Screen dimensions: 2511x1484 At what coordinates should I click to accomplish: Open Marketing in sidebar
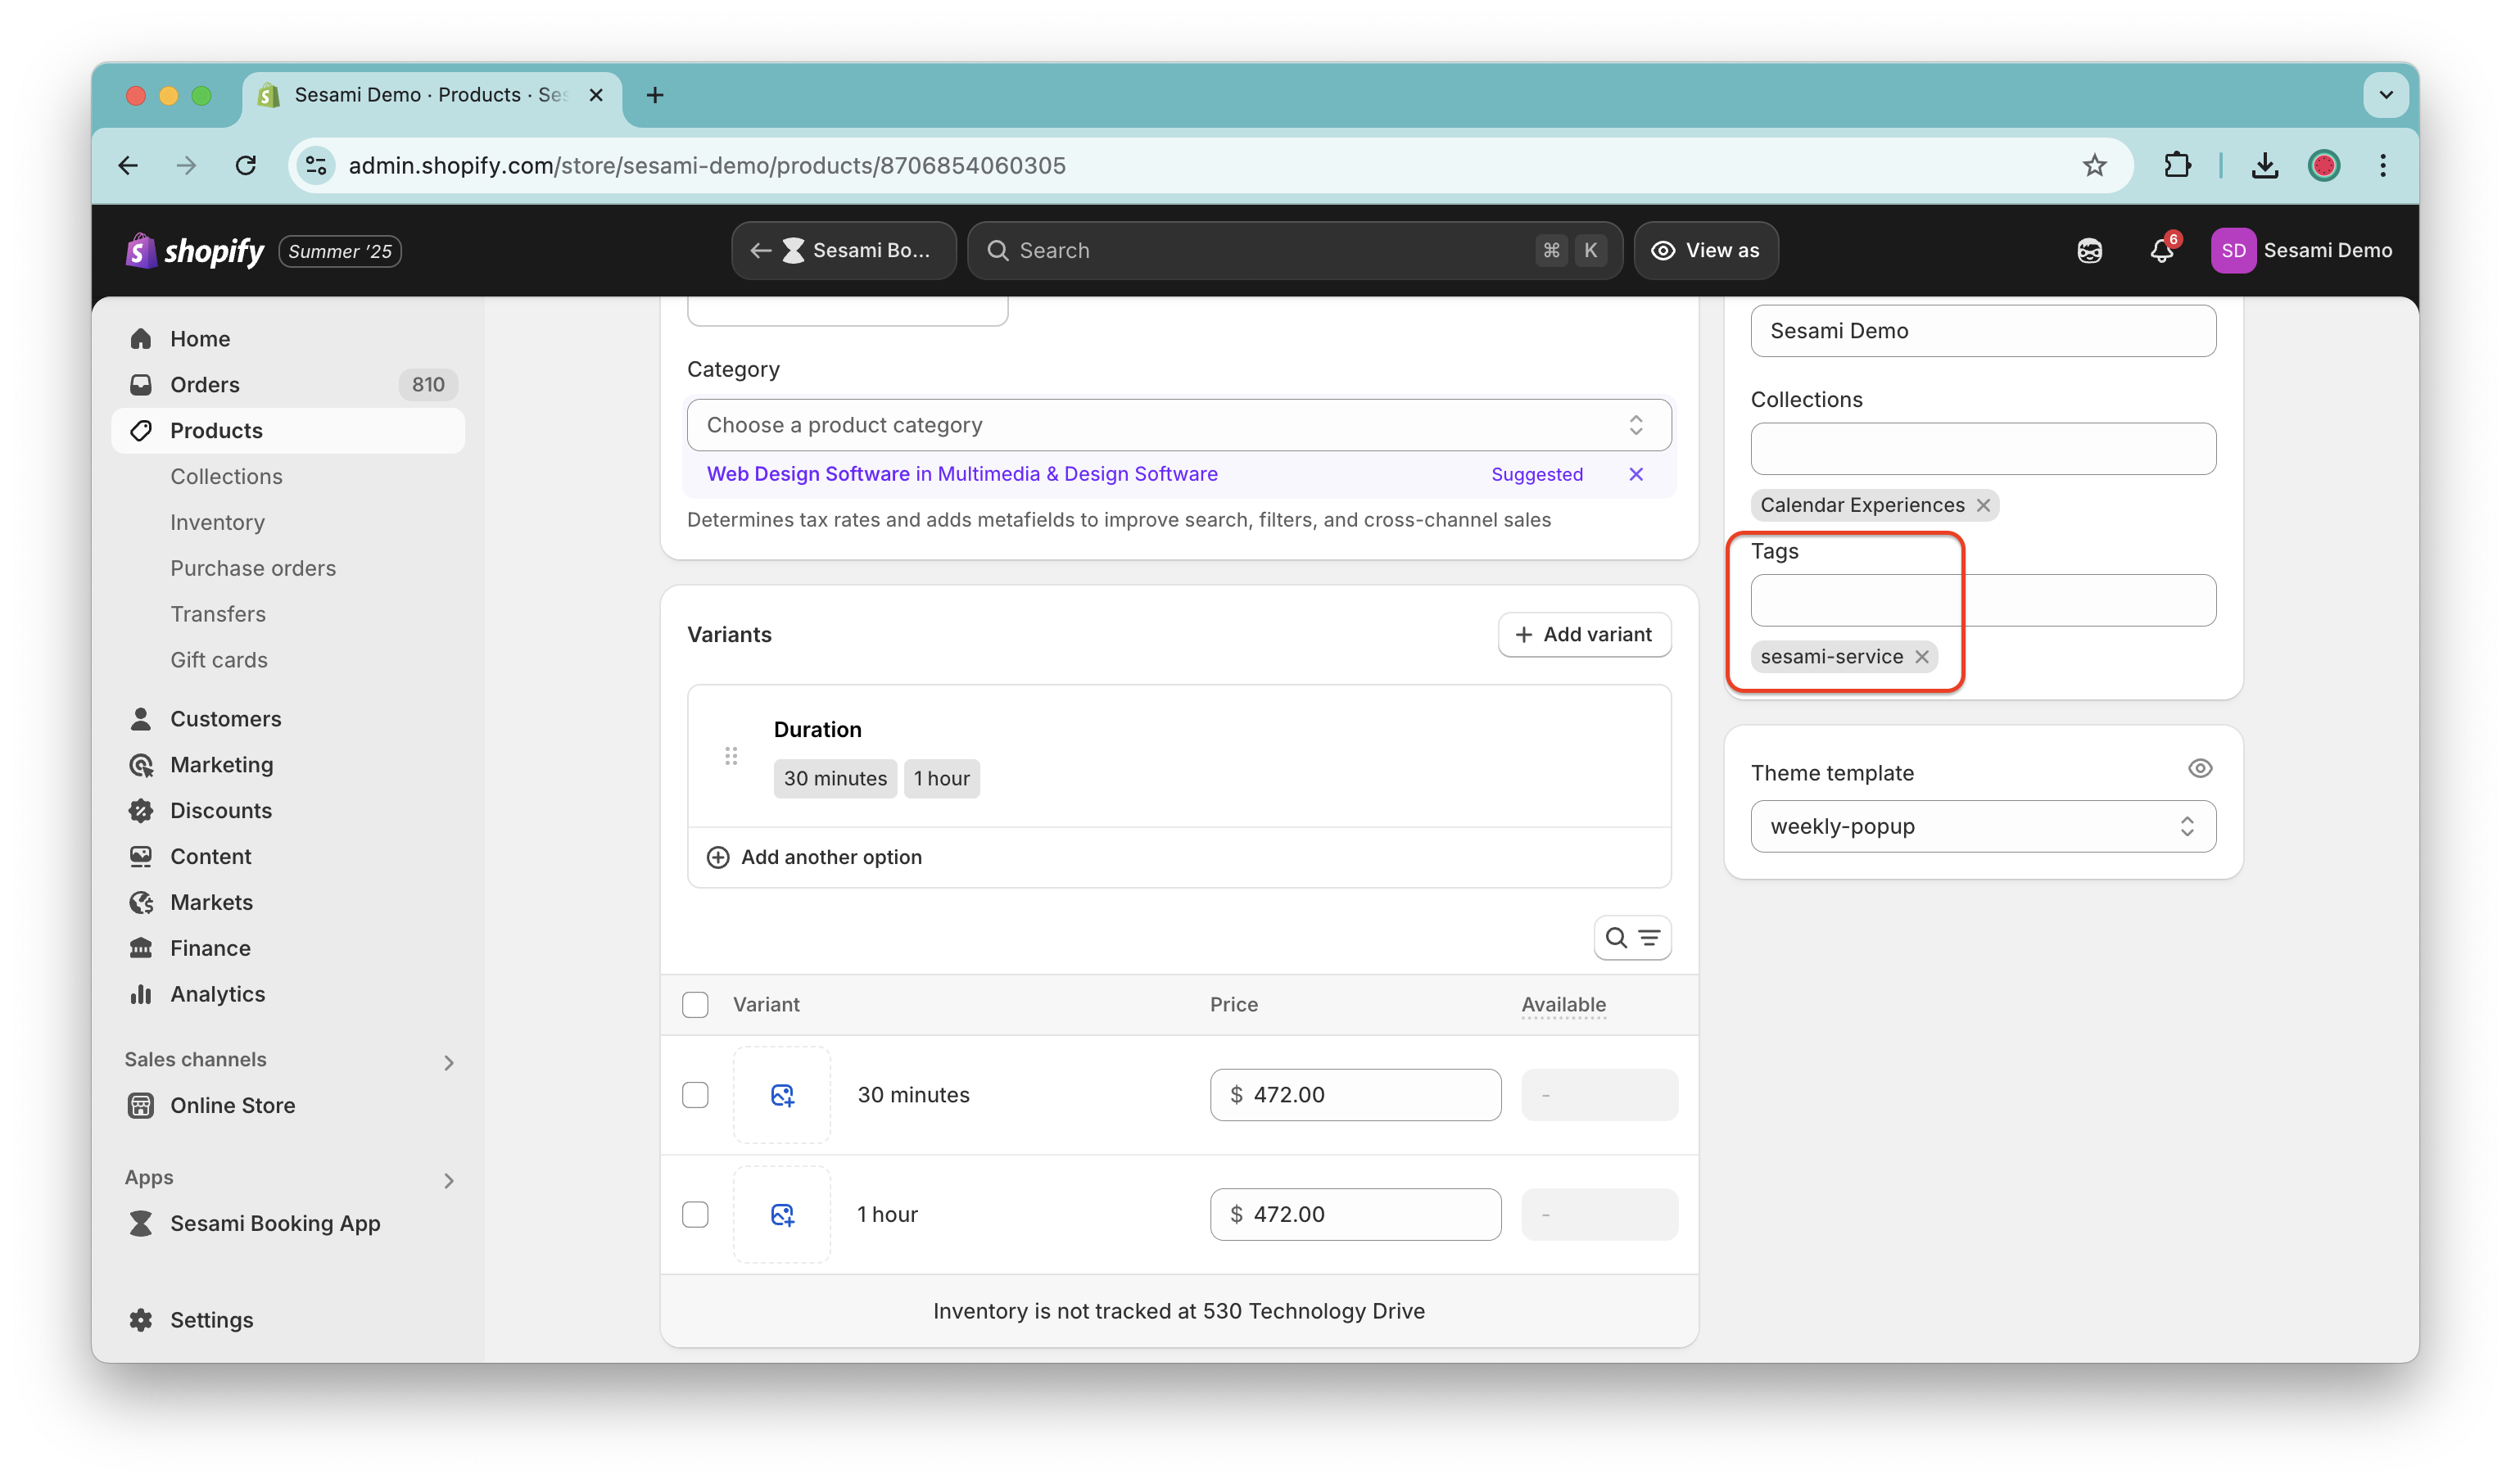tap(288, 765)
